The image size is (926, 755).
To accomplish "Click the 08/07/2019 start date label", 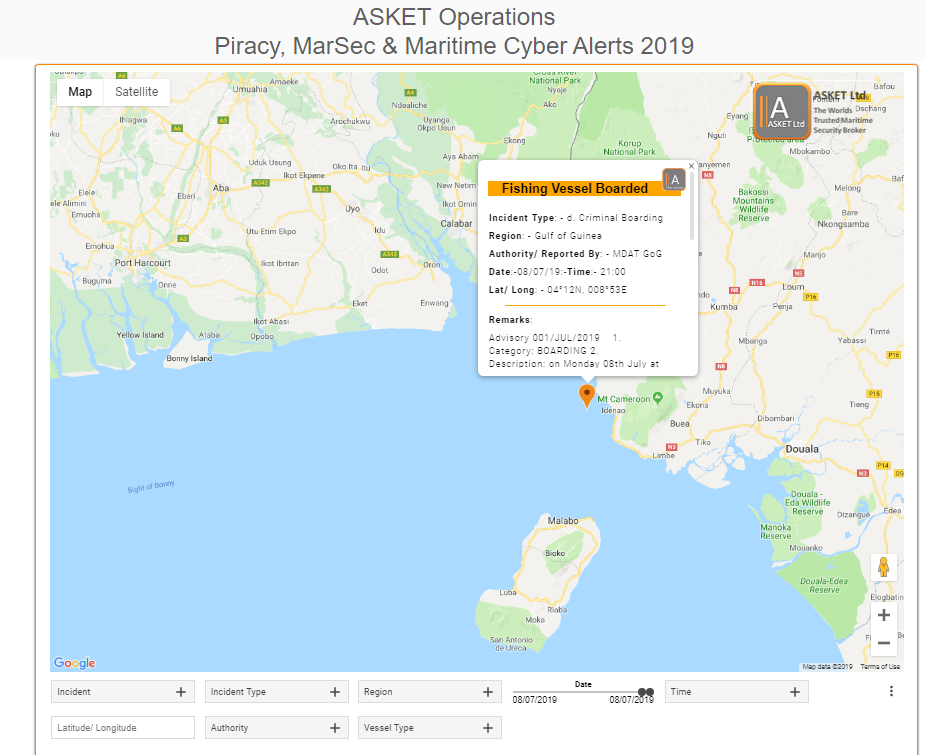I will (534, 700).
